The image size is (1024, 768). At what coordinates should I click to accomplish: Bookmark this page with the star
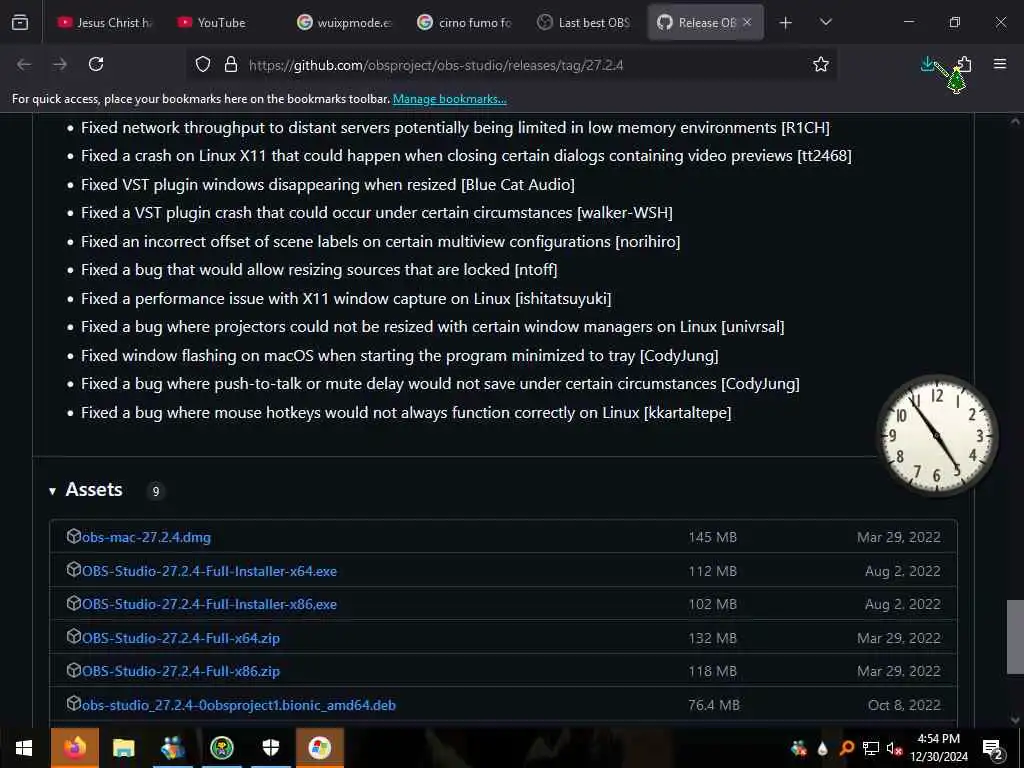(x=821, y=64)
